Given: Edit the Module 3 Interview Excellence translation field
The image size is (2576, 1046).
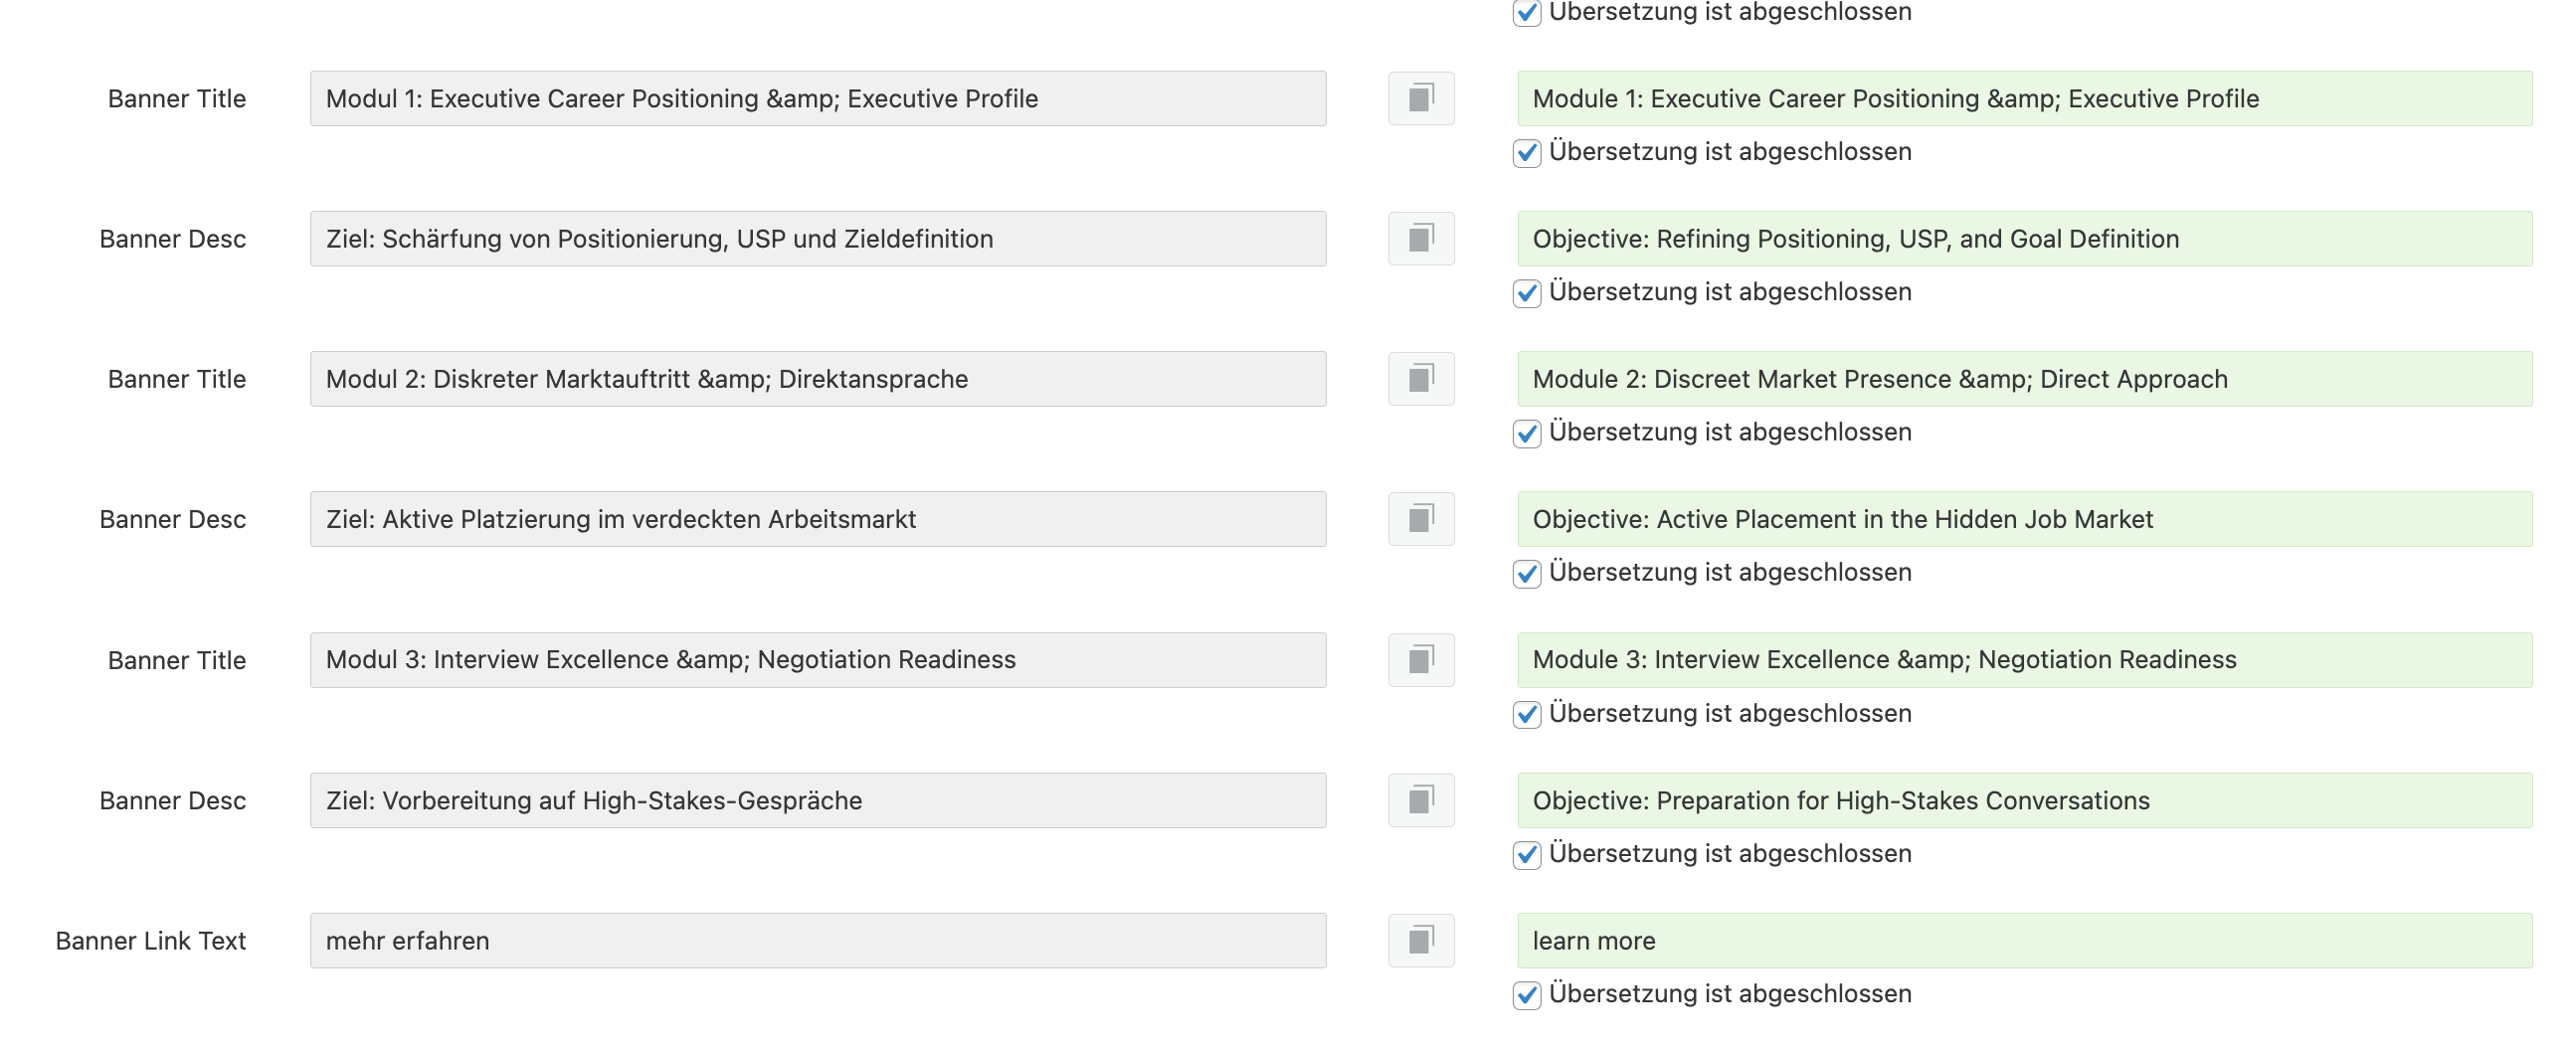Looking at the screenshot, I should tap(2024, 659).
